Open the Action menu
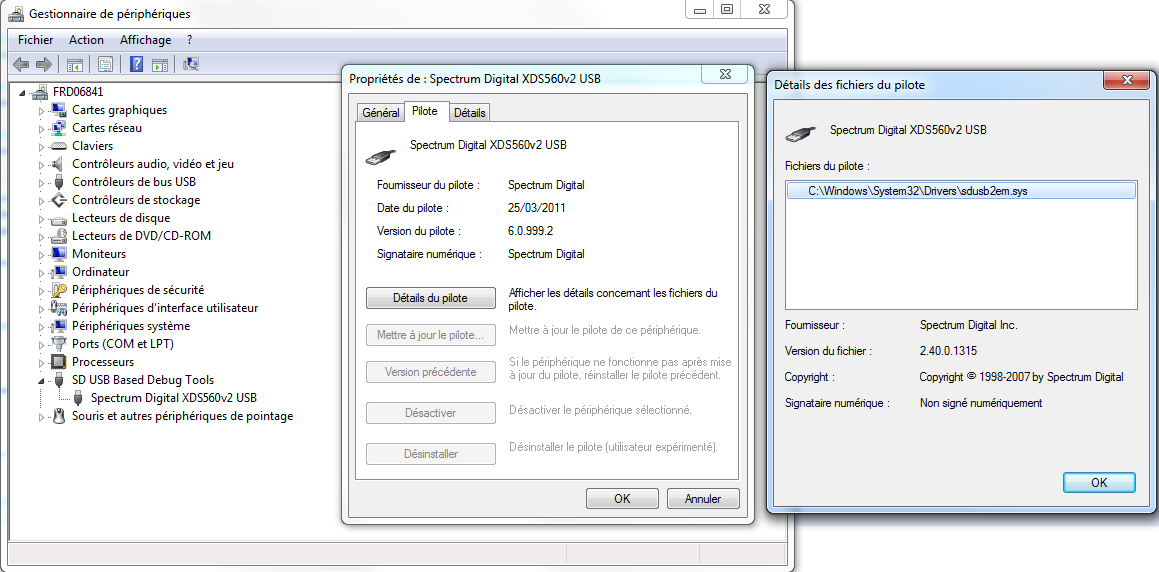1159x572 pixels. (x=86, y=40)
